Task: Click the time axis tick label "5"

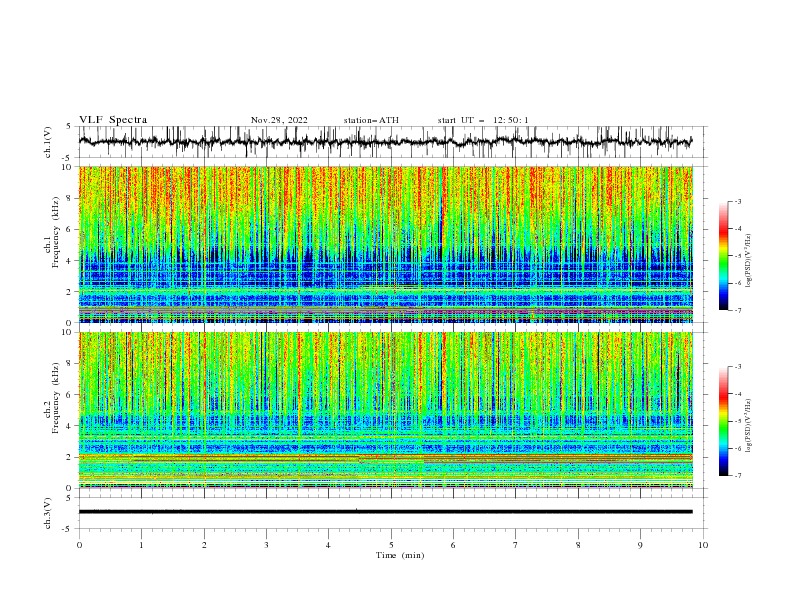Action: click(x=391, y=545)
